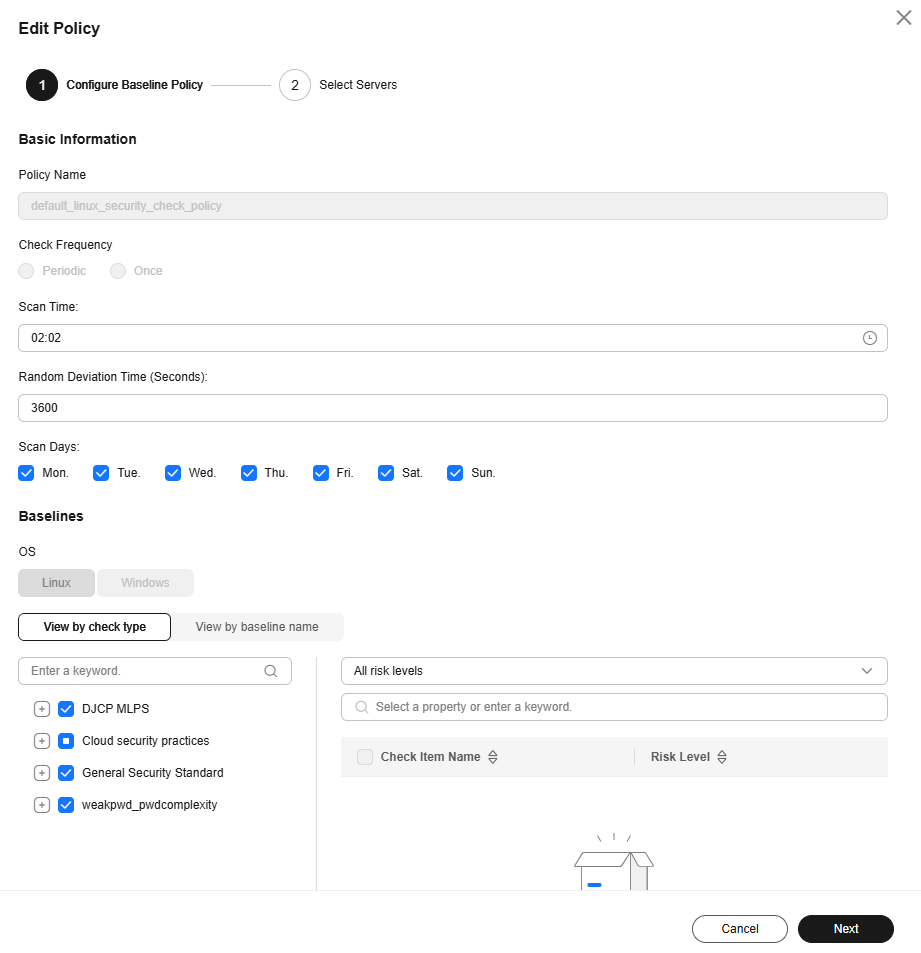Expand the DJCP MLPS tree node

[x=41, y=709]
